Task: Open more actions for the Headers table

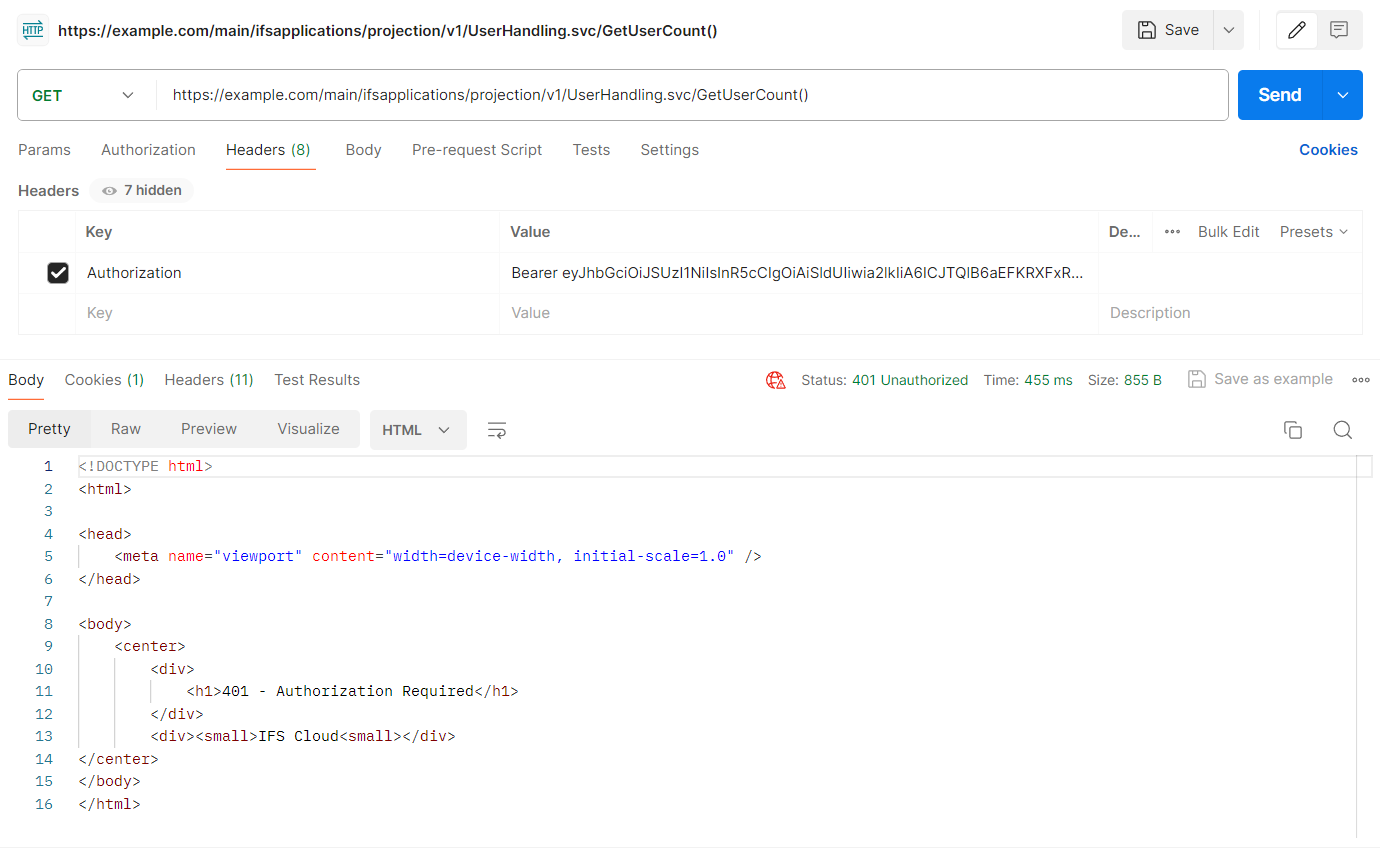Action: coord(1172,231)
